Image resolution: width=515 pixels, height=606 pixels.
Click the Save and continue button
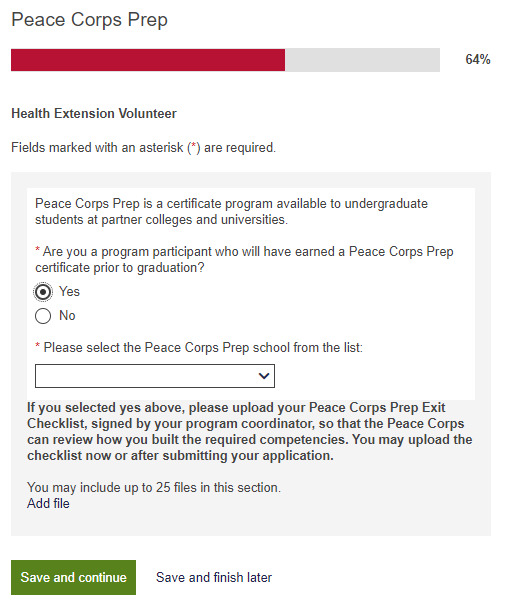[73, 577]
